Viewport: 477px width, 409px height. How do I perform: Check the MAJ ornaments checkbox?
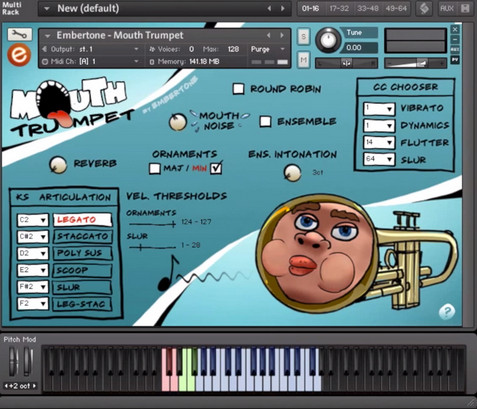tap(155, 168)
